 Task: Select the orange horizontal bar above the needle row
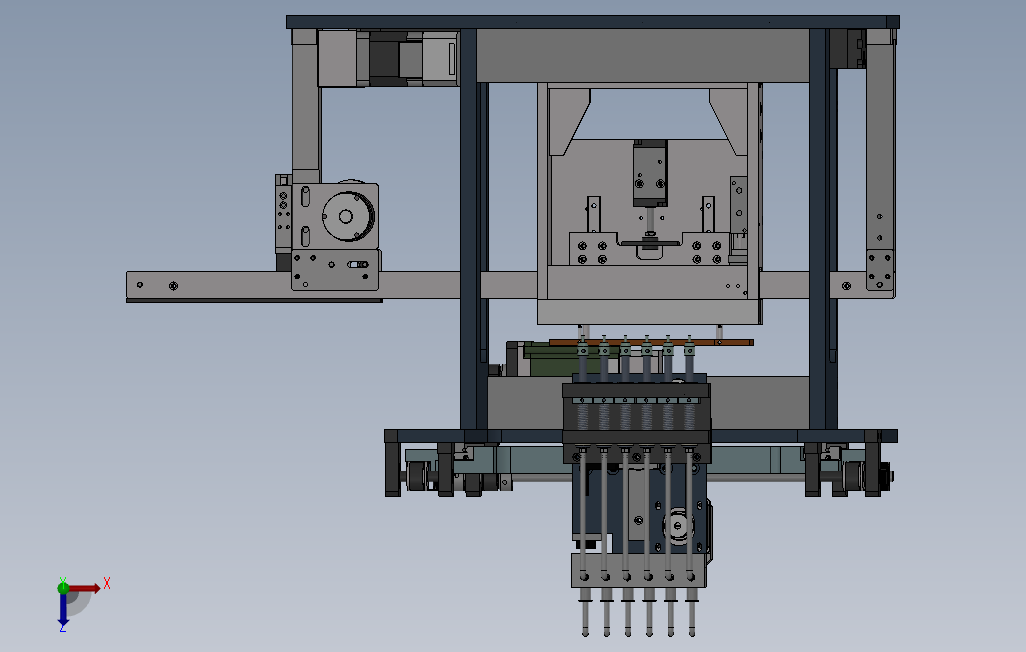(651, 342)
